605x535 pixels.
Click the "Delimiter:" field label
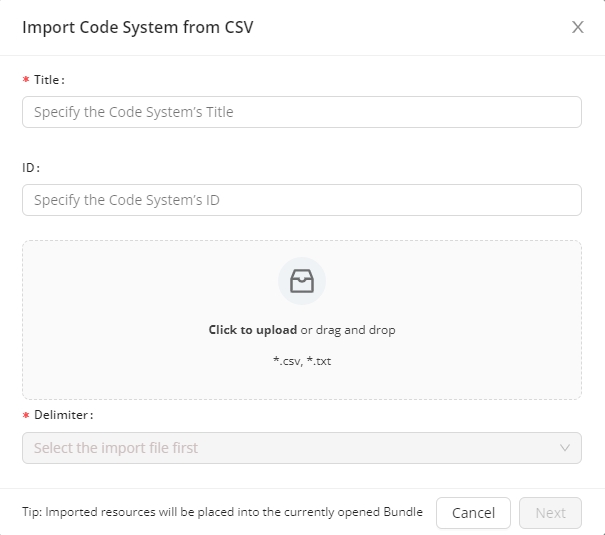coord(64,414)
